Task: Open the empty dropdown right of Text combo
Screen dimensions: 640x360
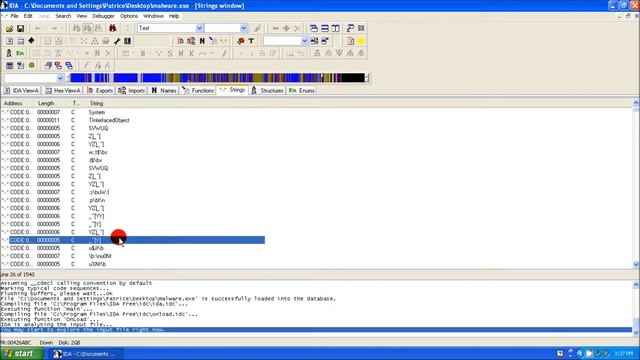Action: pyautogui.click(x=243, y=28)
